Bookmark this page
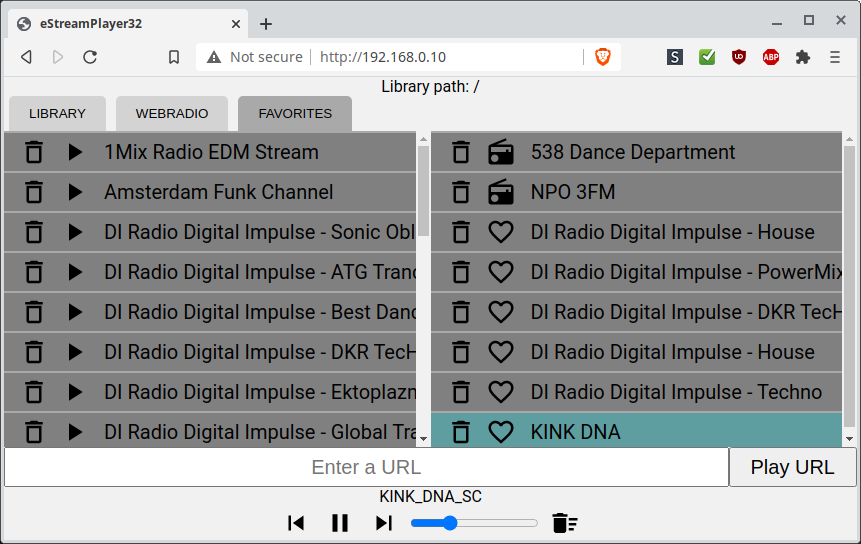Screen dimensions: 861x544 [x=174, y=57]
